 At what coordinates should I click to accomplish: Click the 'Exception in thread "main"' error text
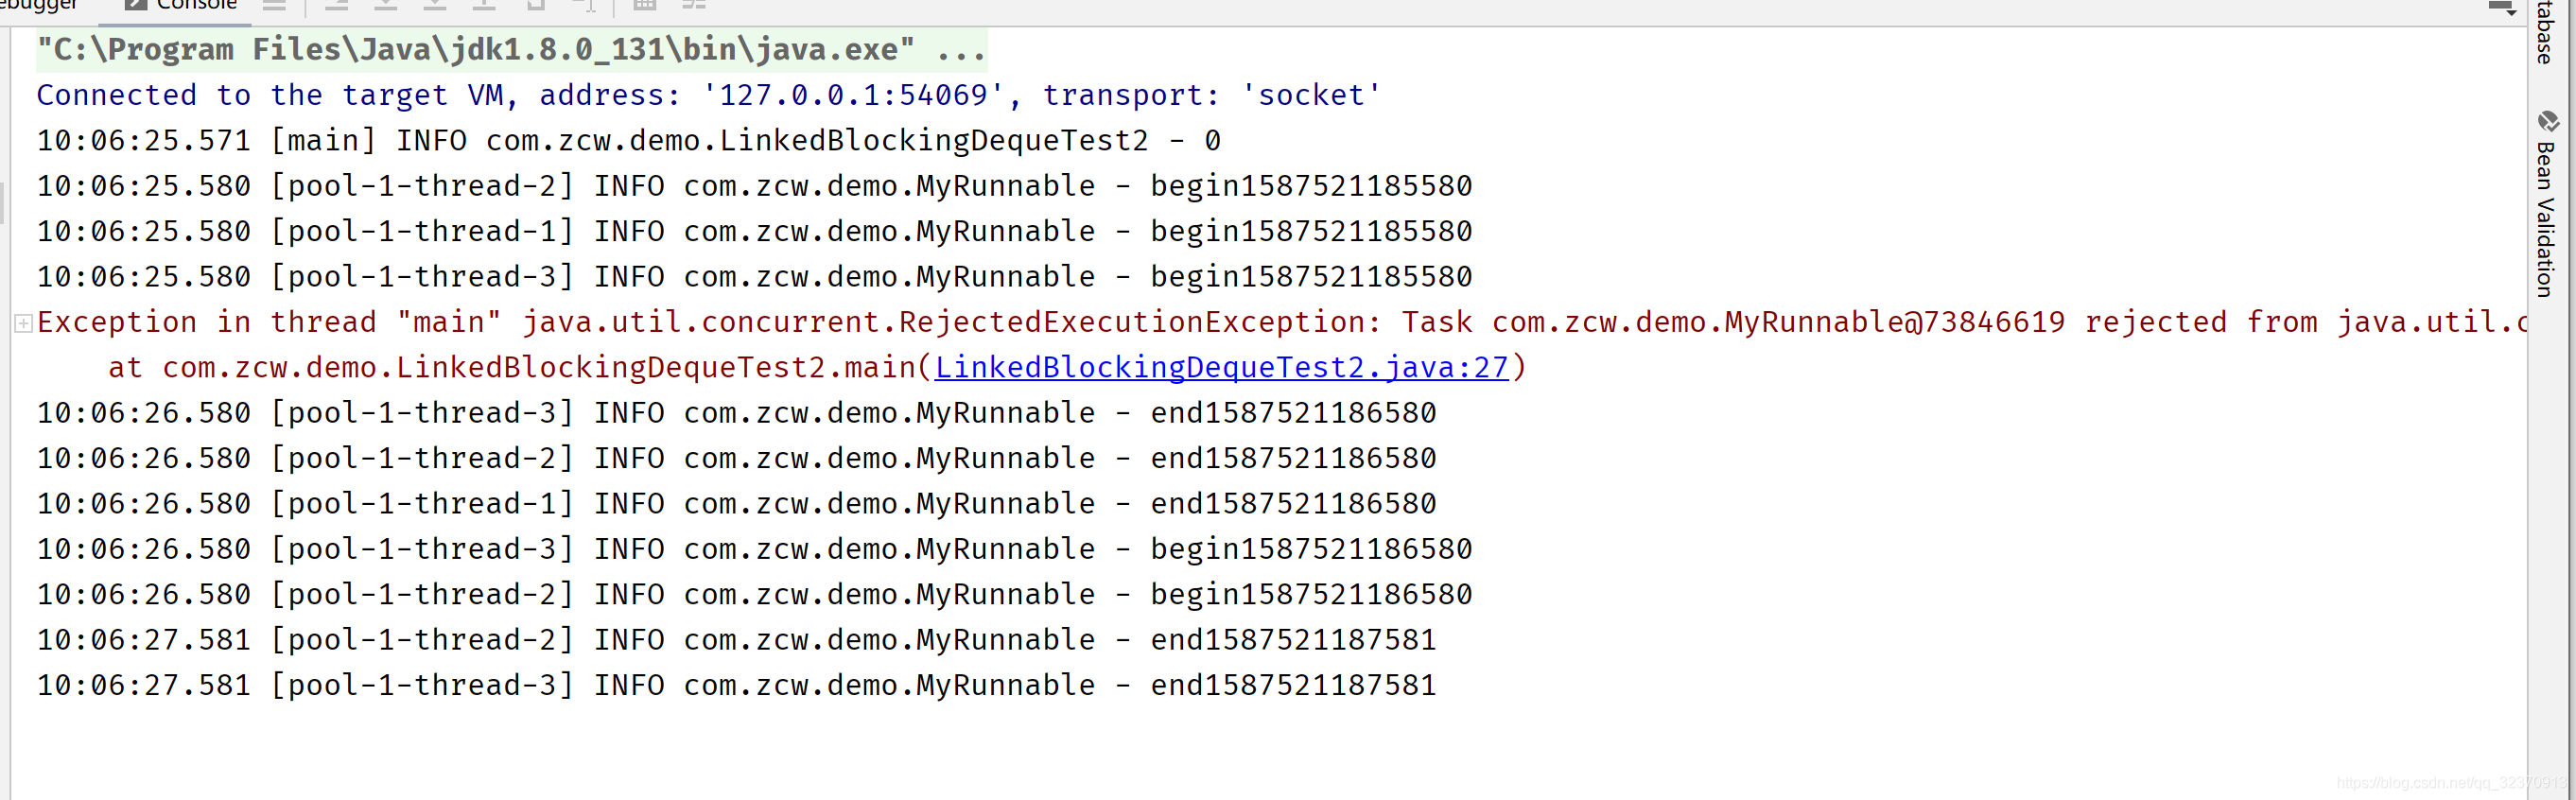pyautogui.click(x=269, y=323)
